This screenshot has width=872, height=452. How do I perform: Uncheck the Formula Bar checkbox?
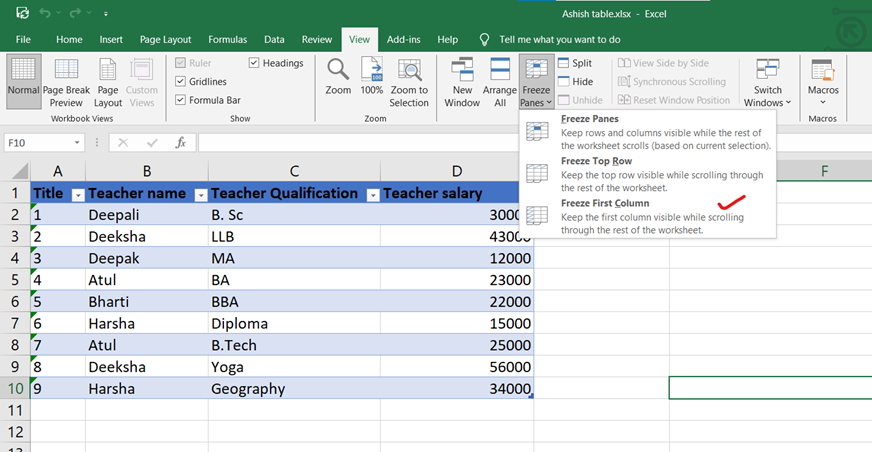click(180, 100)
